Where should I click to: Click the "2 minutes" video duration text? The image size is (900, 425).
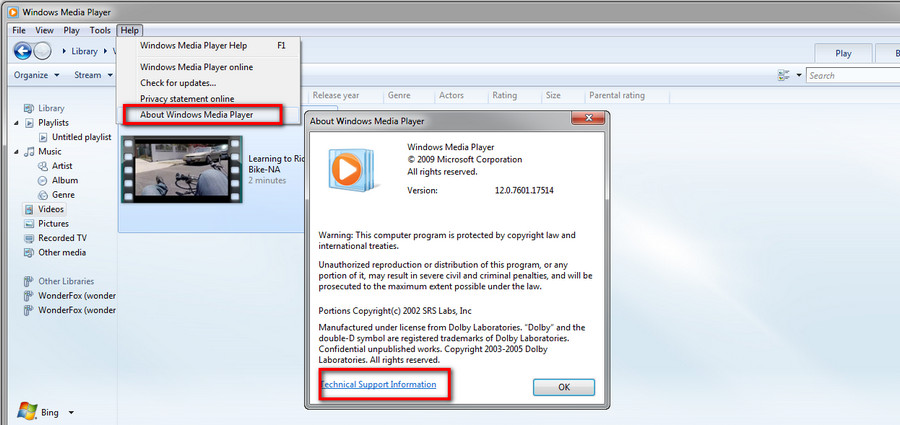pos(267,180)
